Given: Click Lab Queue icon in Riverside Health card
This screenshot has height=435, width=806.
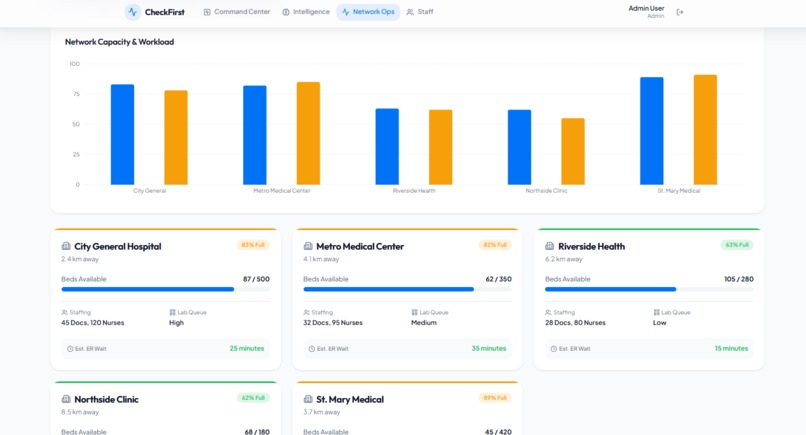Looking at the screenshot, I should click(656, 313).
